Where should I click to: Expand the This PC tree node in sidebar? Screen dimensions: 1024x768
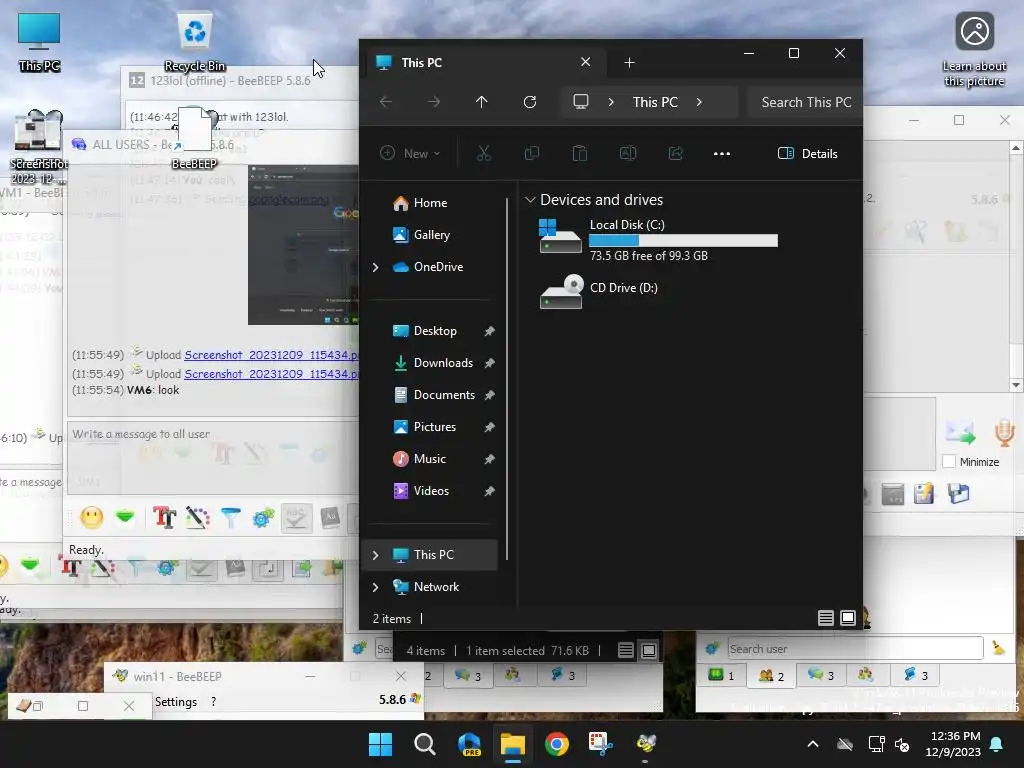(376, 555)
